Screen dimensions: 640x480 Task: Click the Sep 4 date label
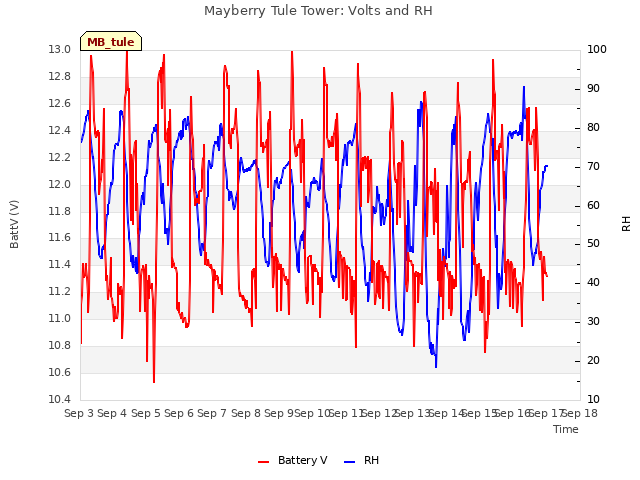tap(112, 413)
